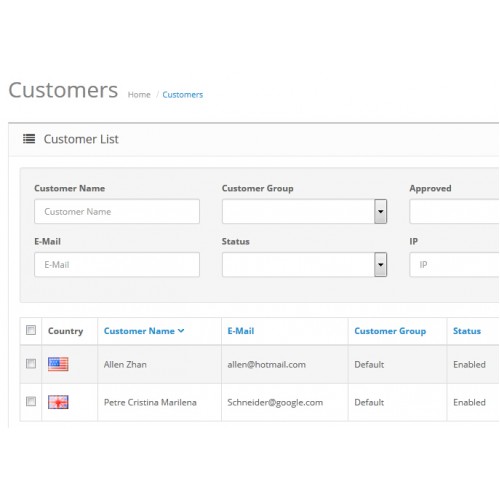Check the Petre Cristina Marilena row checkbox
Image resolution: width=500 pixels, height=500 pixels.
[x=31, y=401]
